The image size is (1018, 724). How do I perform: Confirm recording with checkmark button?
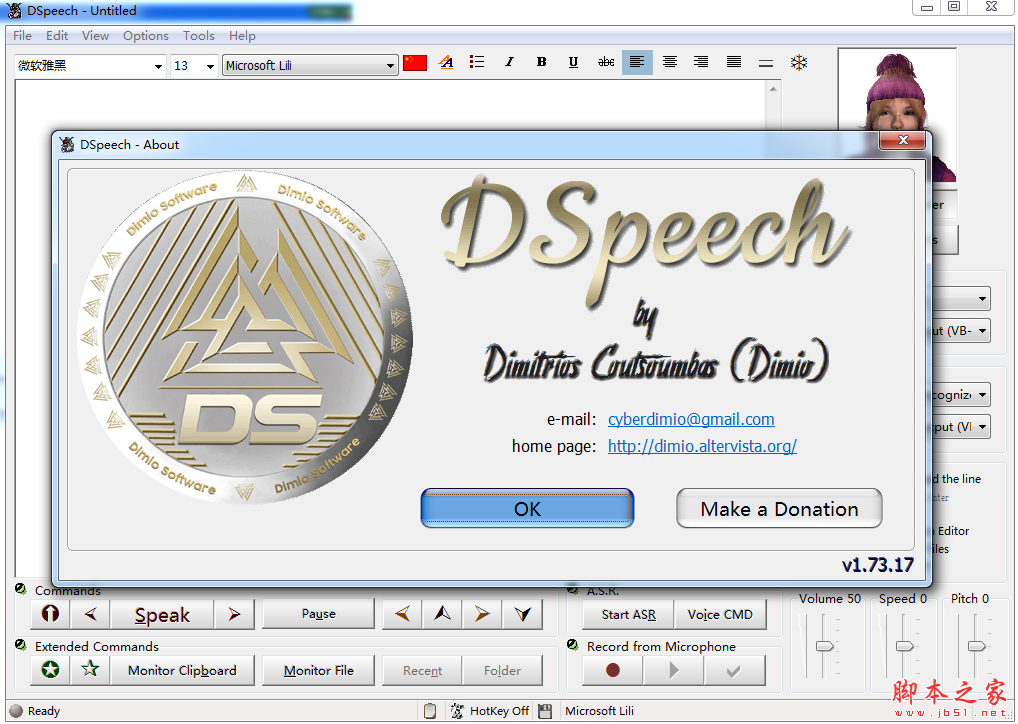[734, 670]
